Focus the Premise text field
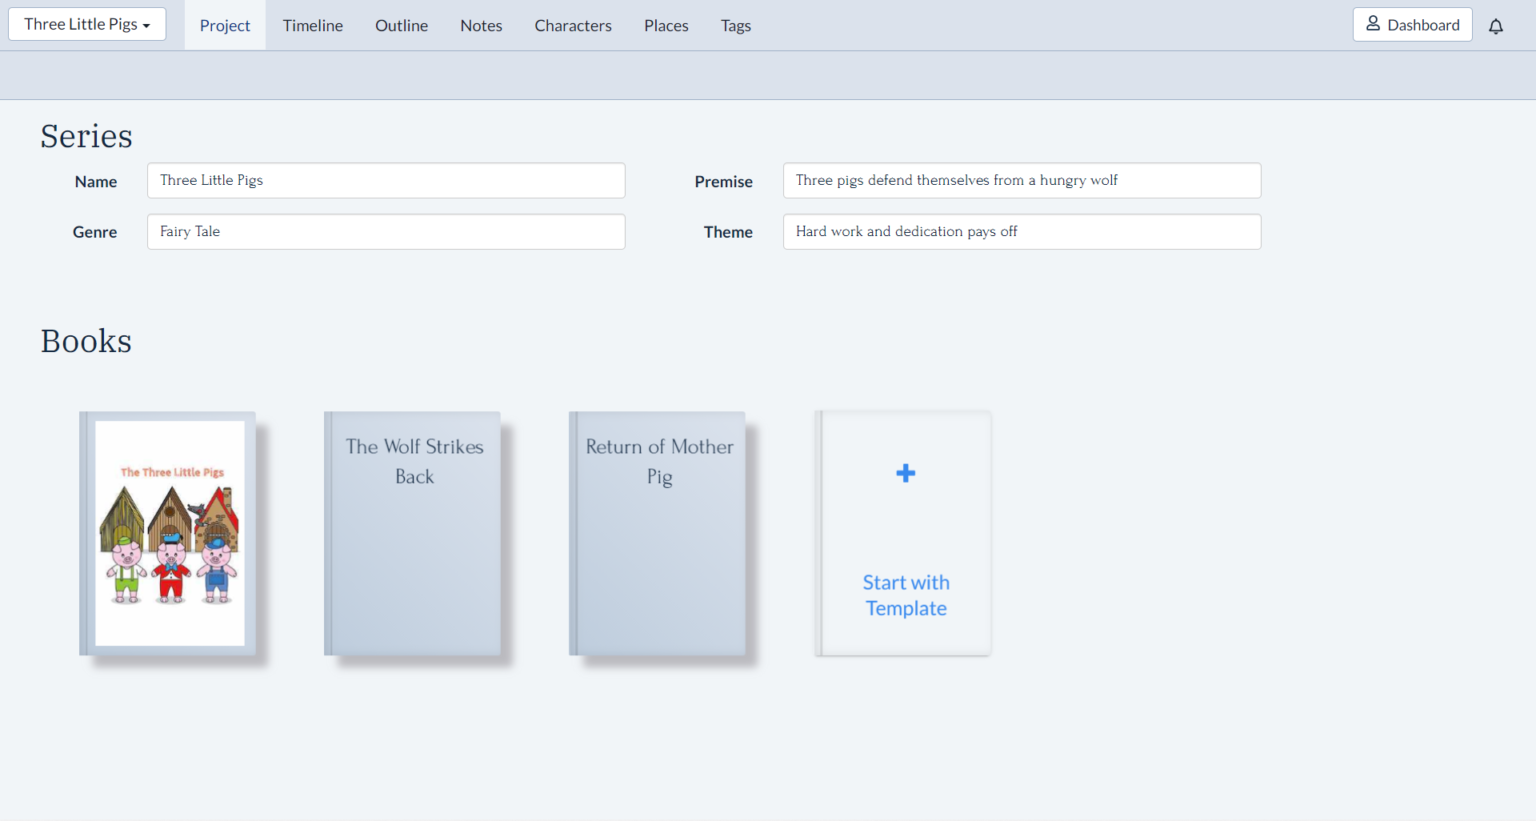The width and height of the screenshot is (1536, 821). pos(1021,181)
